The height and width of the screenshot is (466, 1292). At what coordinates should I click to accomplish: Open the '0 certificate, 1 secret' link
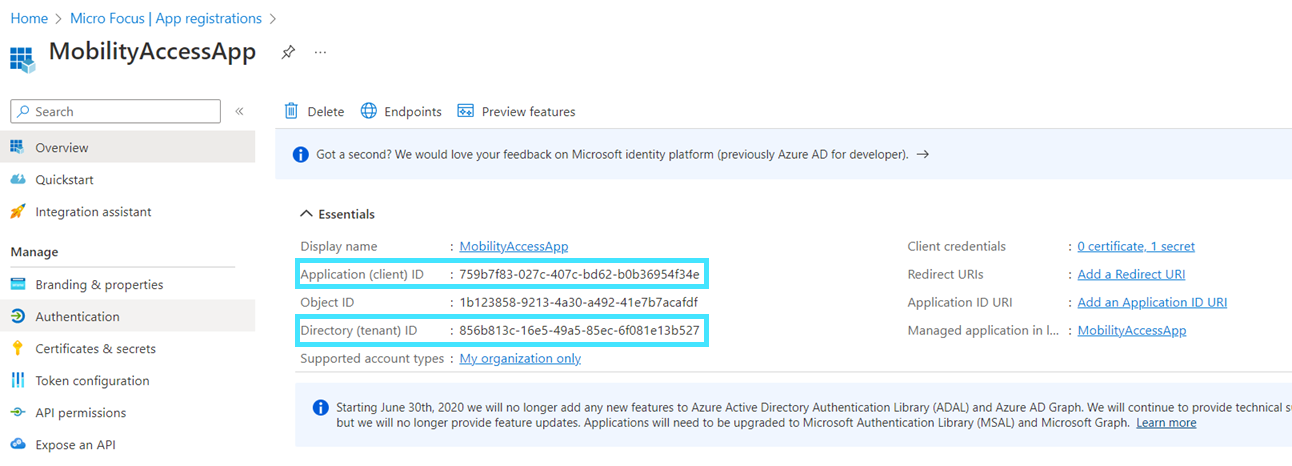(x=1135, y=246)
